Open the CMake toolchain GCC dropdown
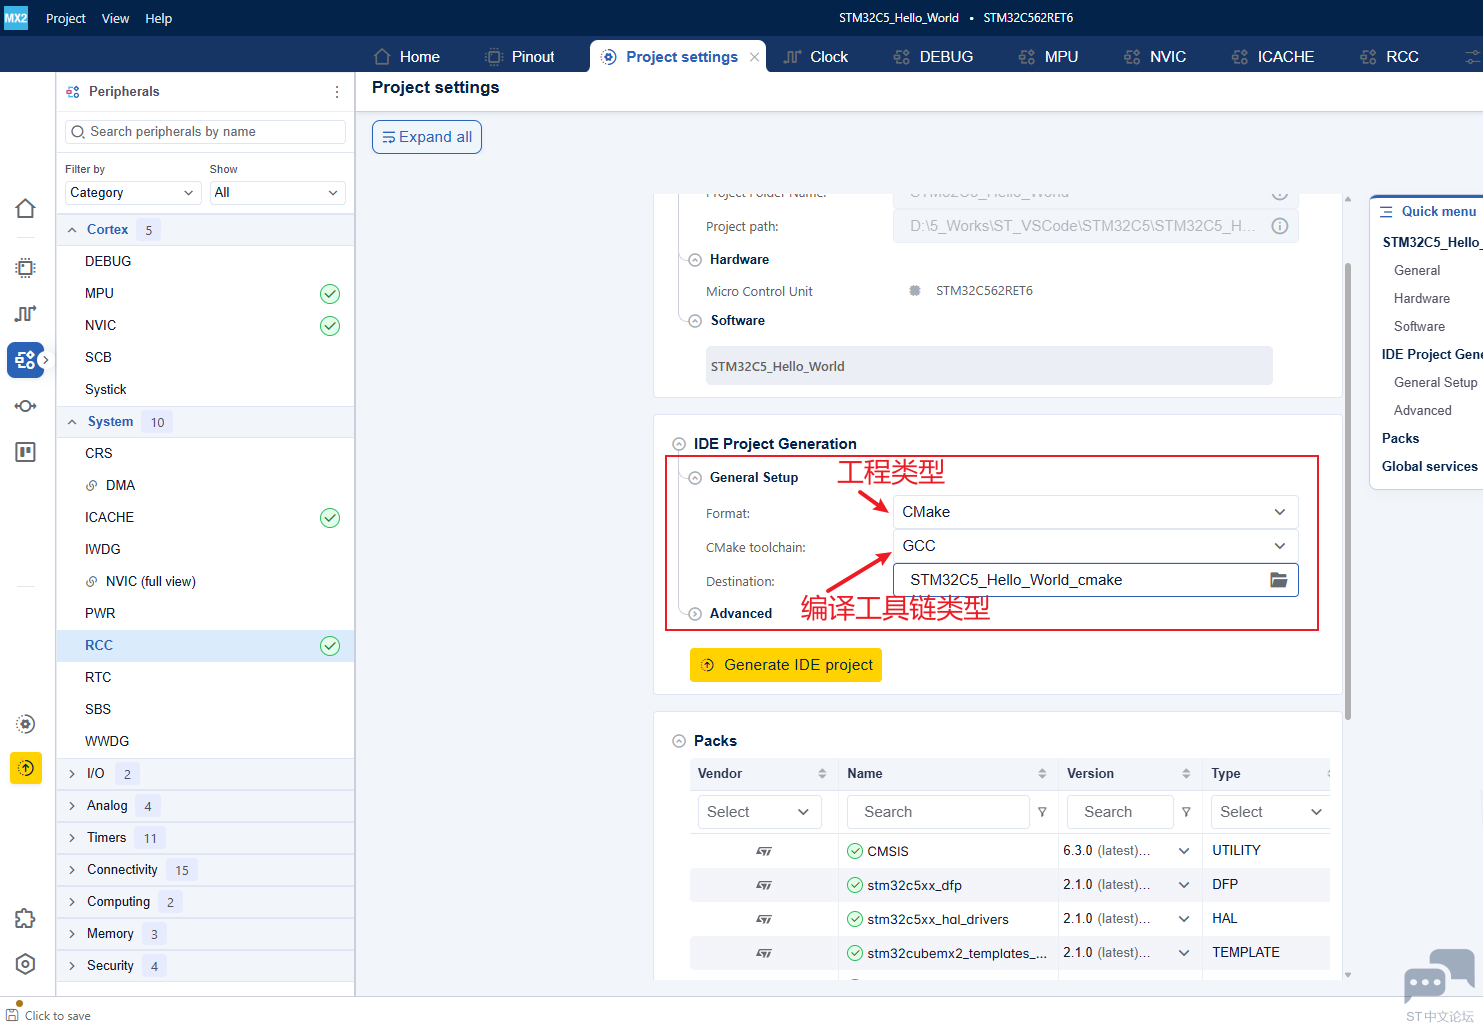 tap(1095, 546)
